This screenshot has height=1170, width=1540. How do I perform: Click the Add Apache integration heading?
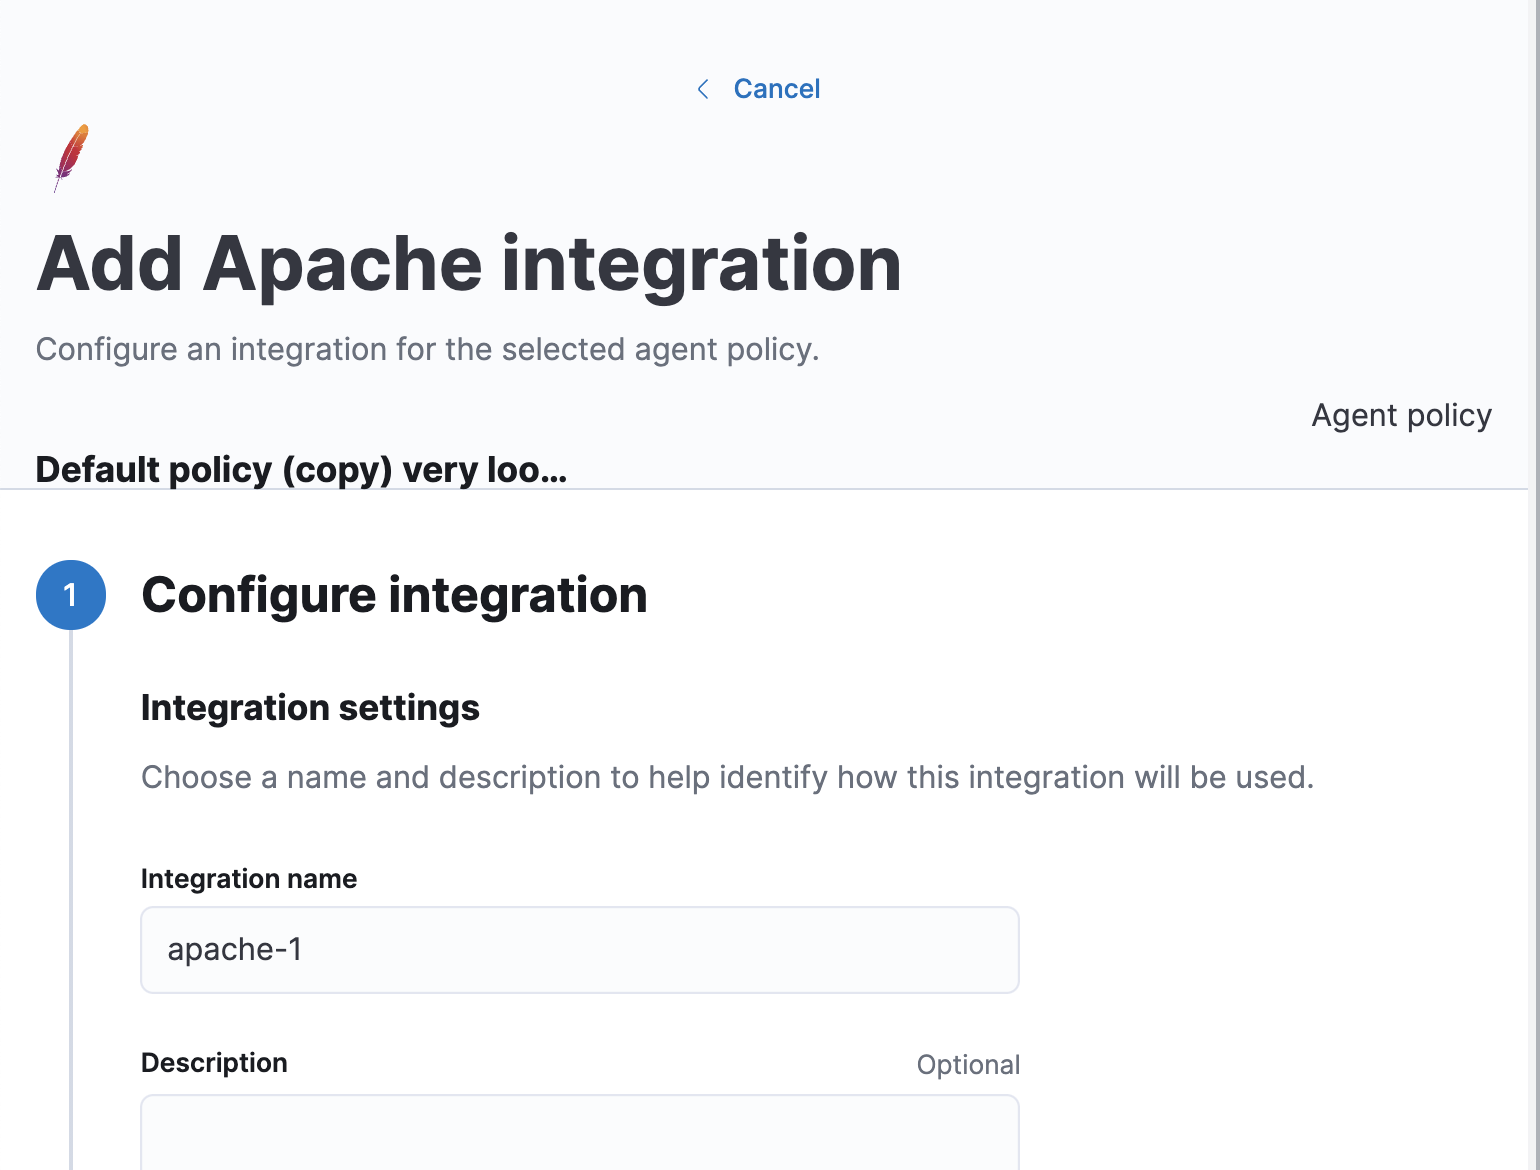(x=469, y=264)
